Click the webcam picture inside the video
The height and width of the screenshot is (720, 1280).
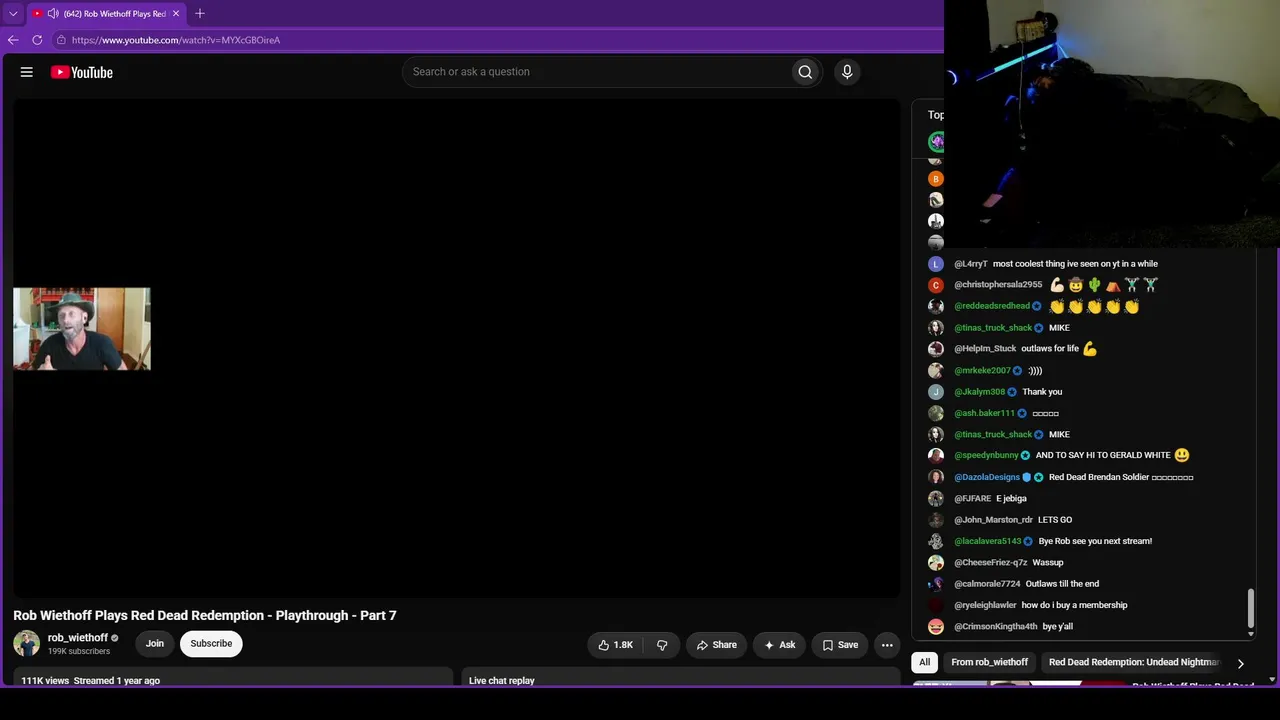[x=82, y=329]
